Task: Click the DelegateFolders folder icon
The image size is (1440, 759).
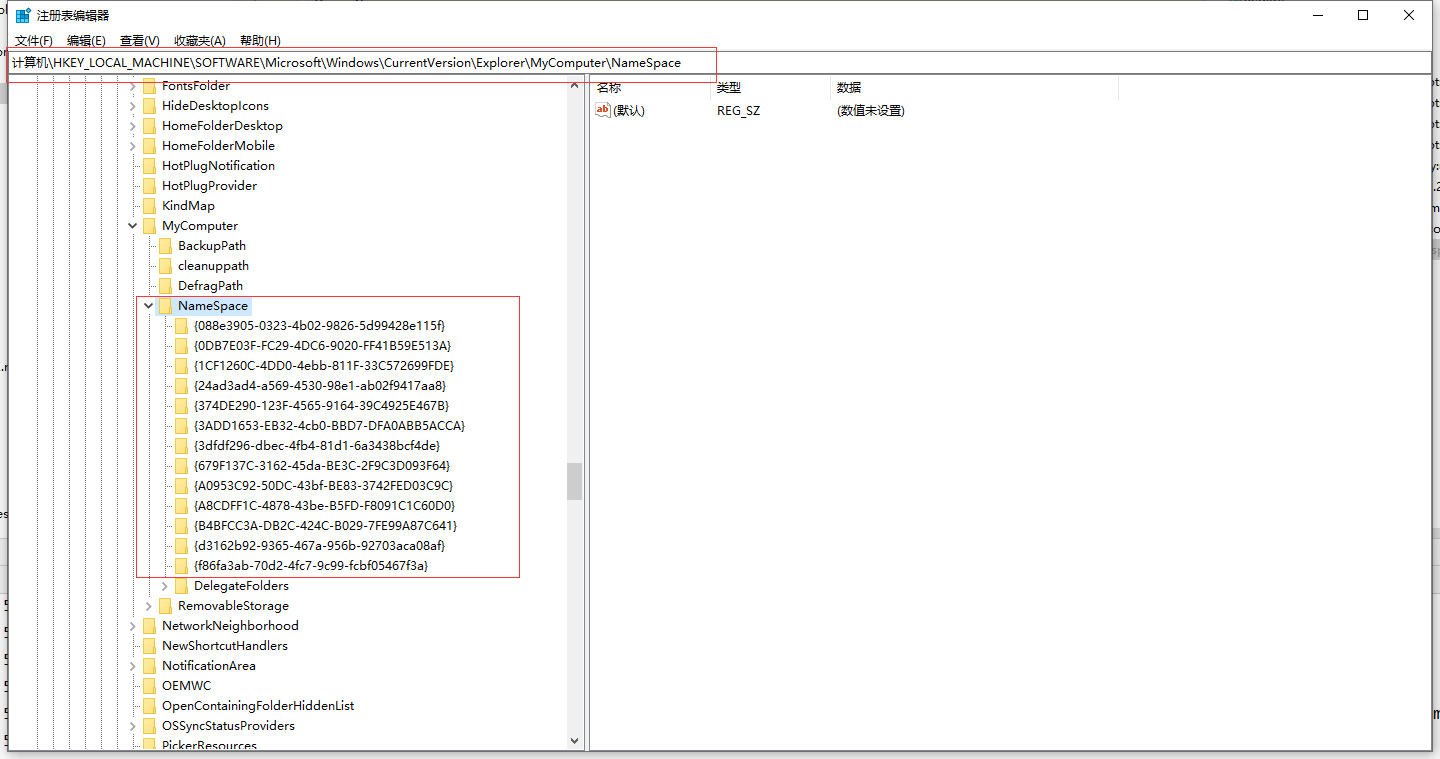Action: click(x=181, y=585)
